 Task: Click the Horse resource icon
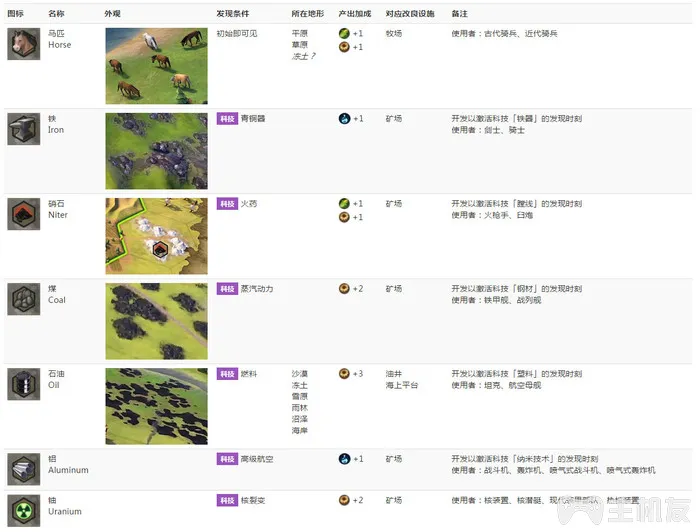pyautogui.click(x=24, y=44)
